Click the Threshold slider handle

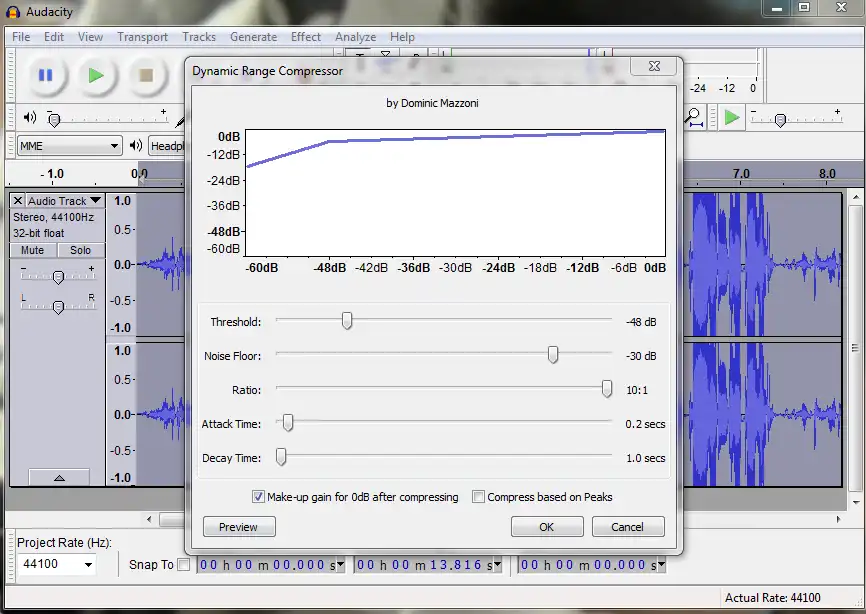click(346, 321)
